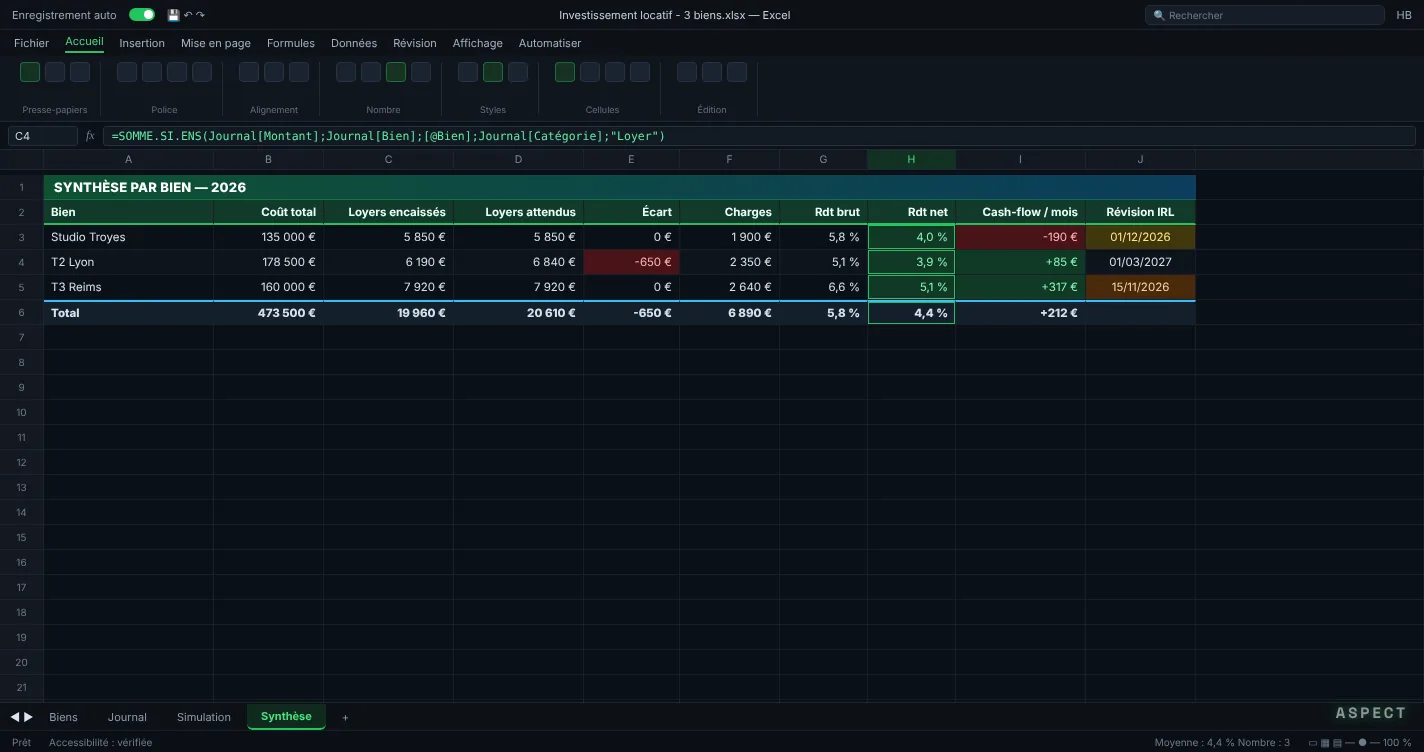Switch to the Automatiser tab
The image size is (1424, 752).
point(550,43)
